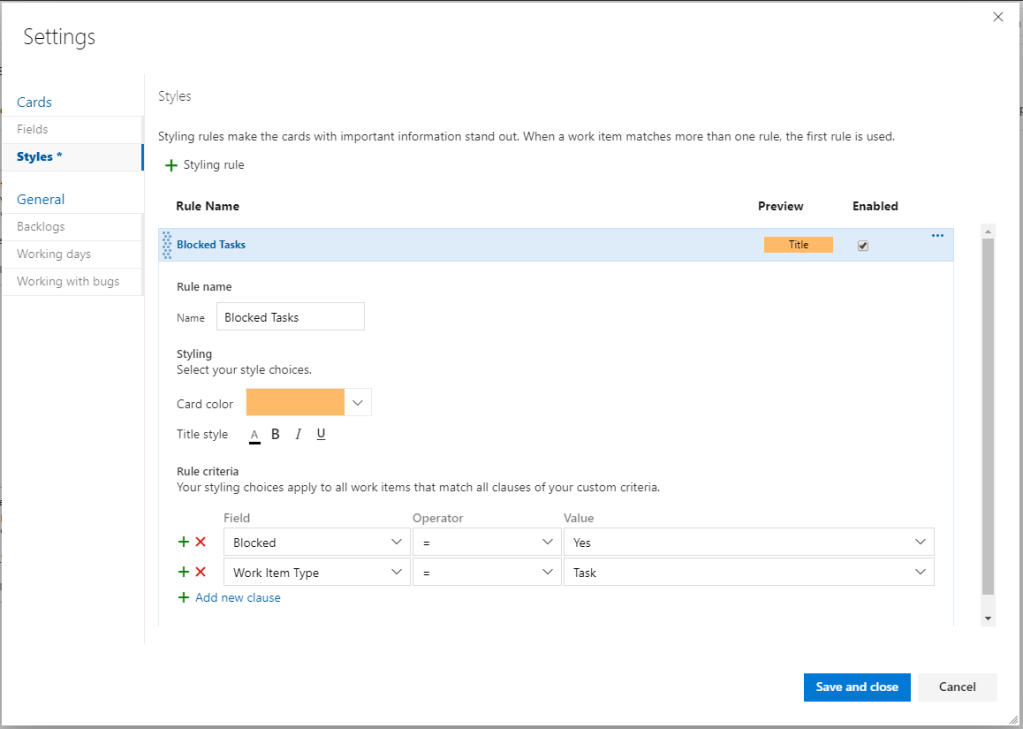This screenshot has width=1023, height=729.
Task: Expand the Card color dropdown
Action: [358, 403]
